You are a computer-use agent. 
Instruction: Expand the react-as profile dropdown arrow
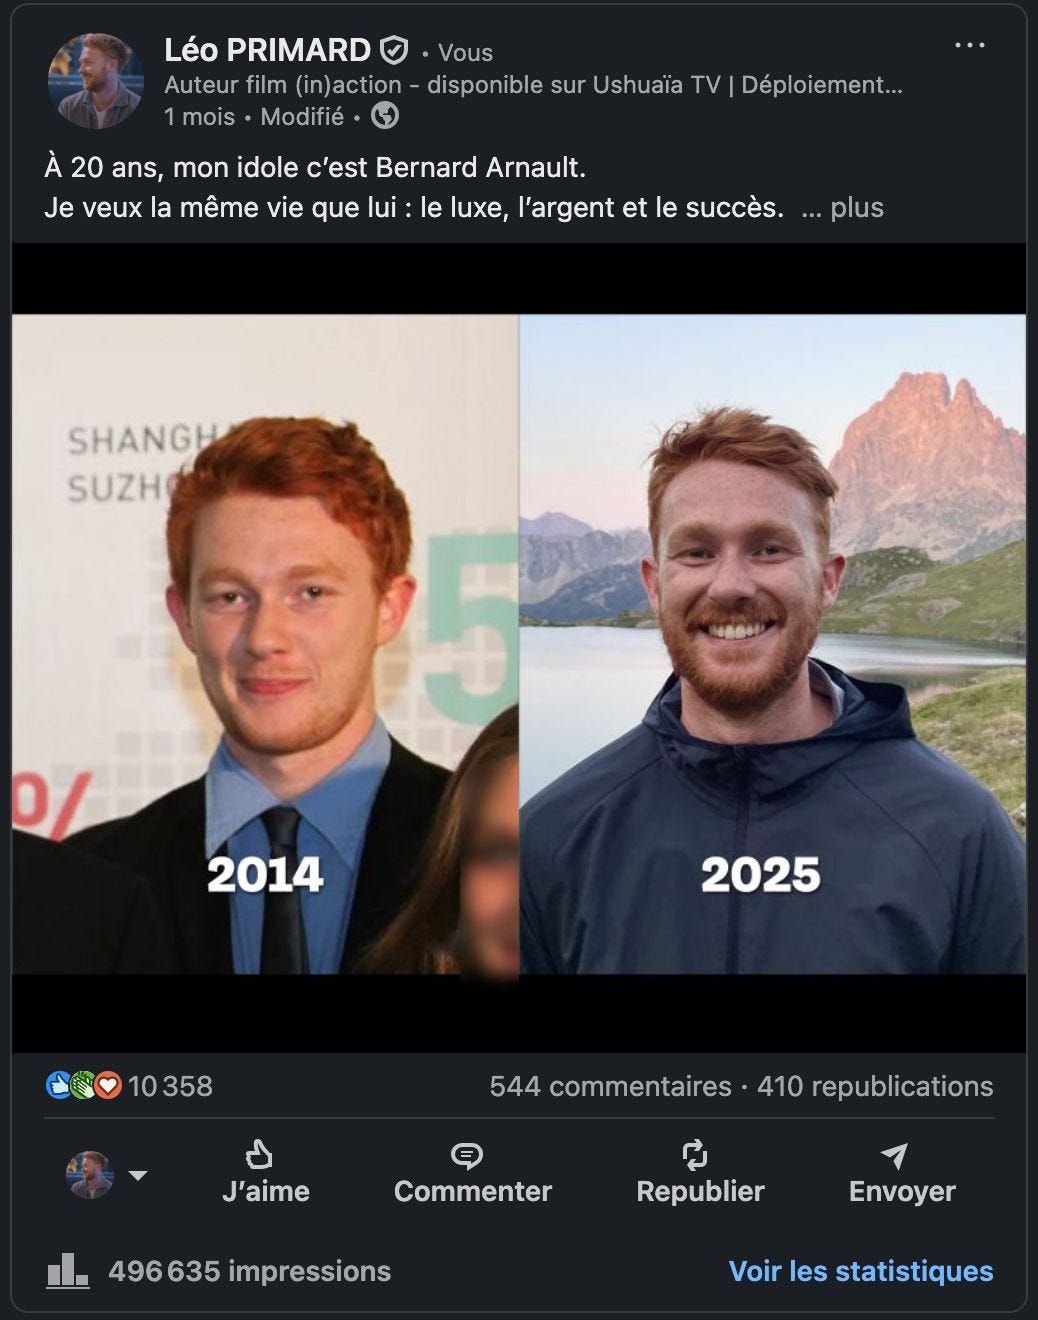click(x=139, y=1175)
